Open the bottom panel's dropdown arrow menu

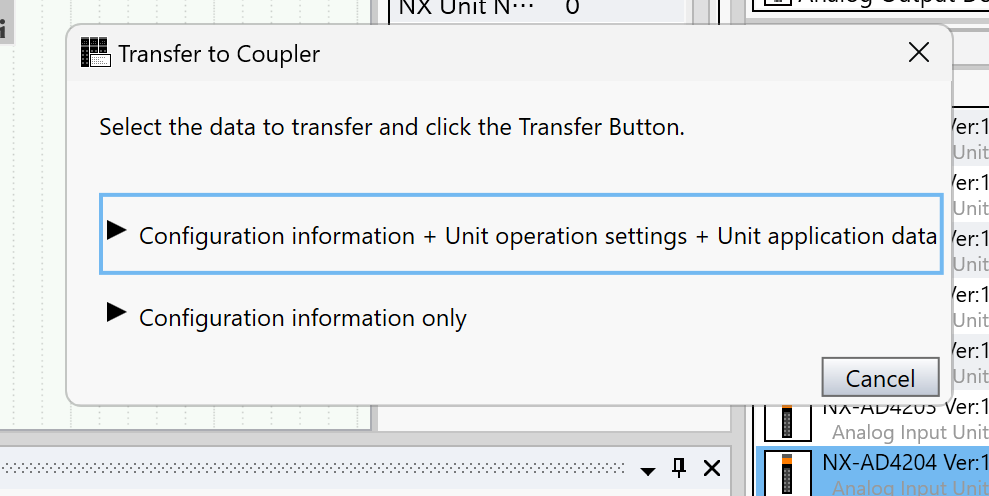(648, 470)
